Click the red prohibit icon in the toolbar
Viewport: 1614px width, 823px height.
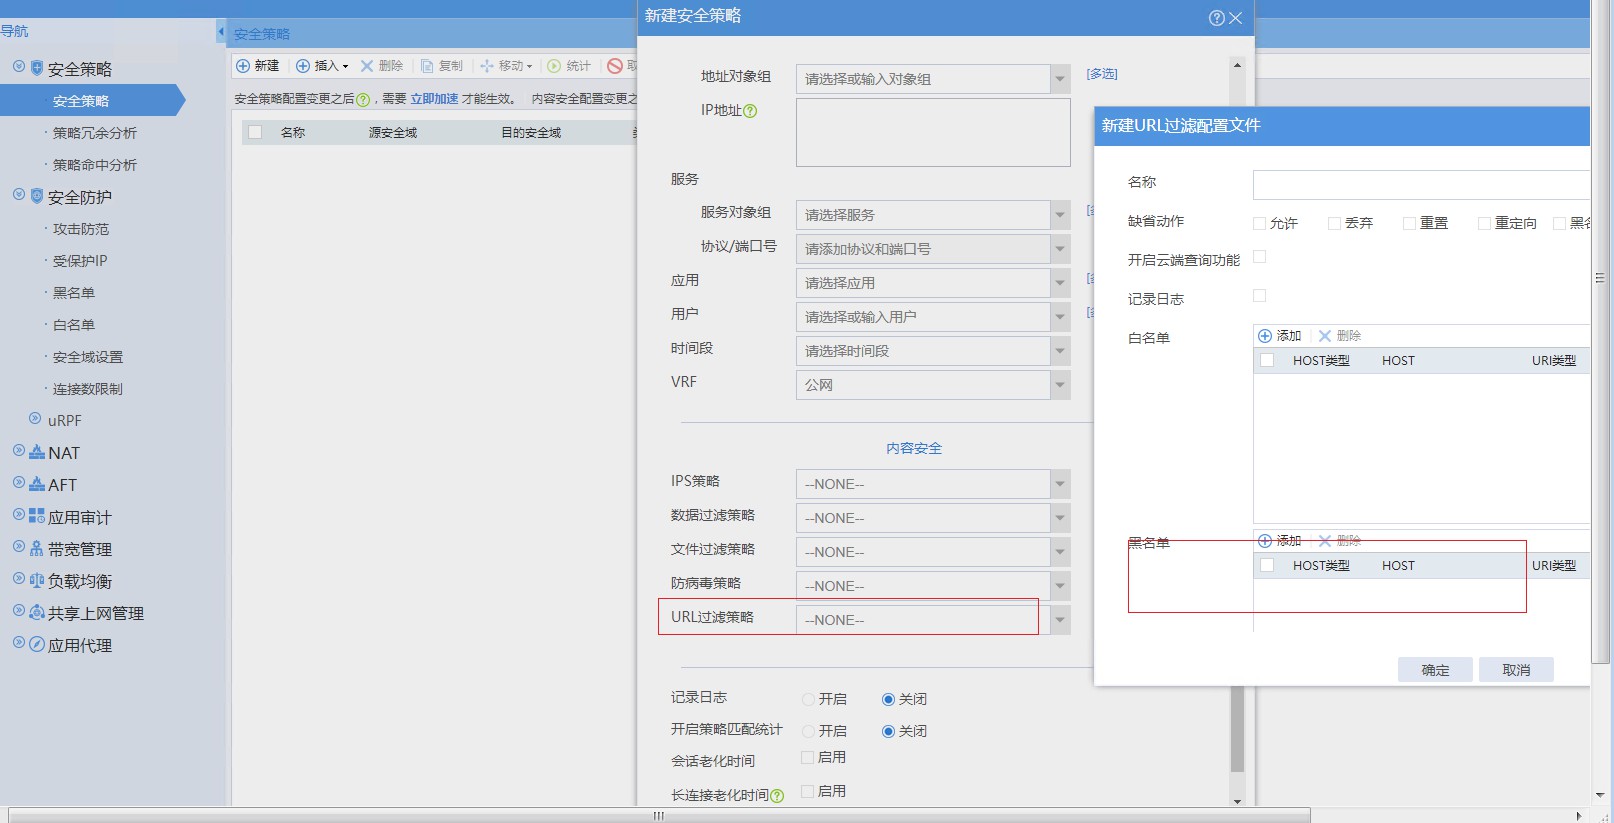tap(615, 66)
